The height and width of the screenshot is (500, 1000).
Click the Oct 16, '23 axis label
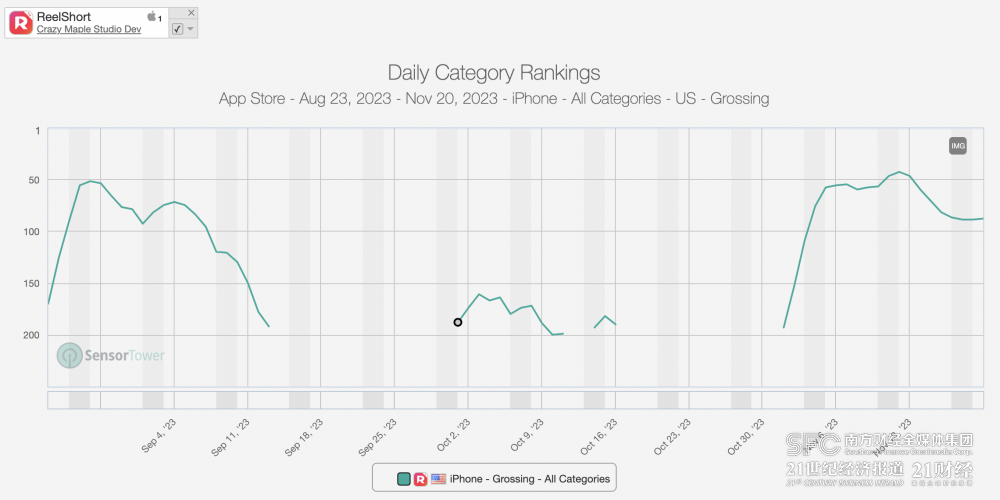599,437
